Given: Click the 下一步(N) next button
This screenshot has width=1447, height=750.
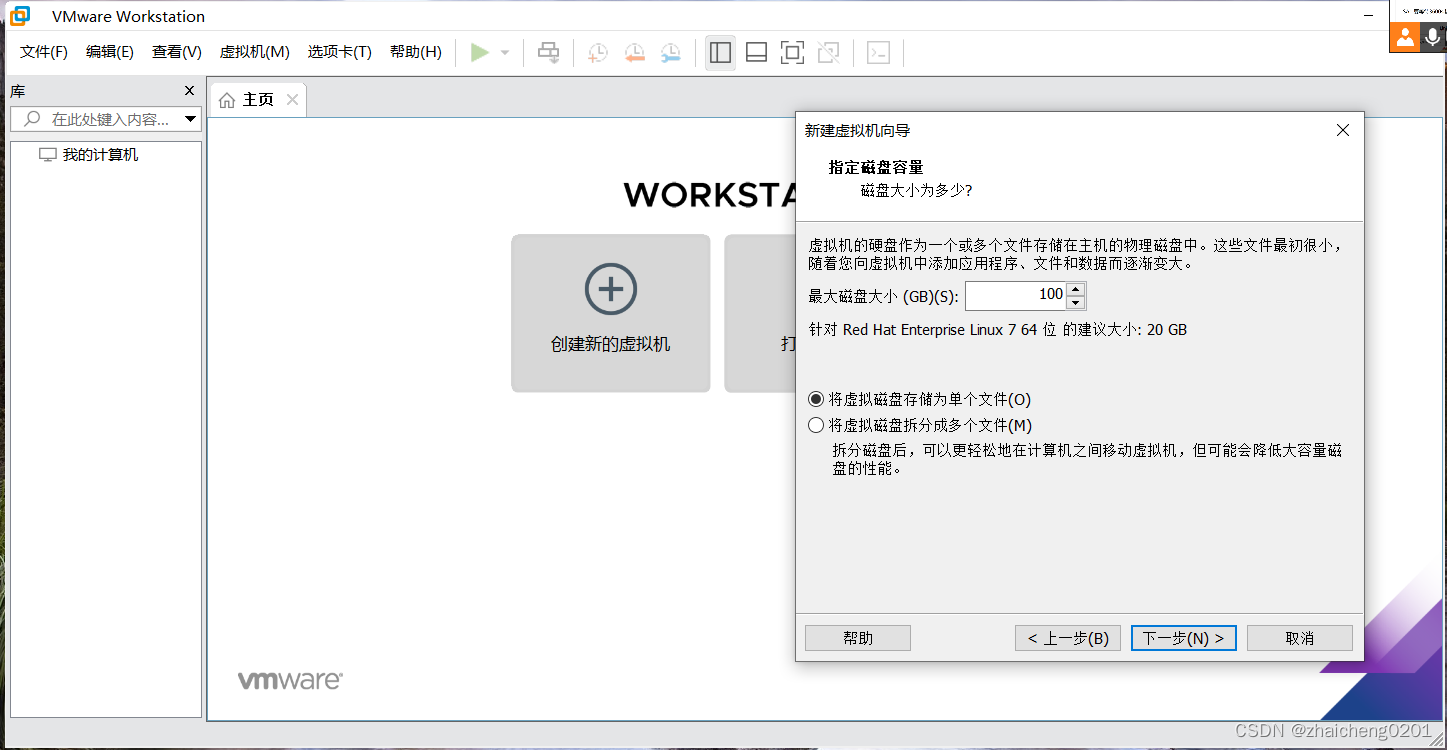Looking at the screenshot, I should [x=1184, y=638].
